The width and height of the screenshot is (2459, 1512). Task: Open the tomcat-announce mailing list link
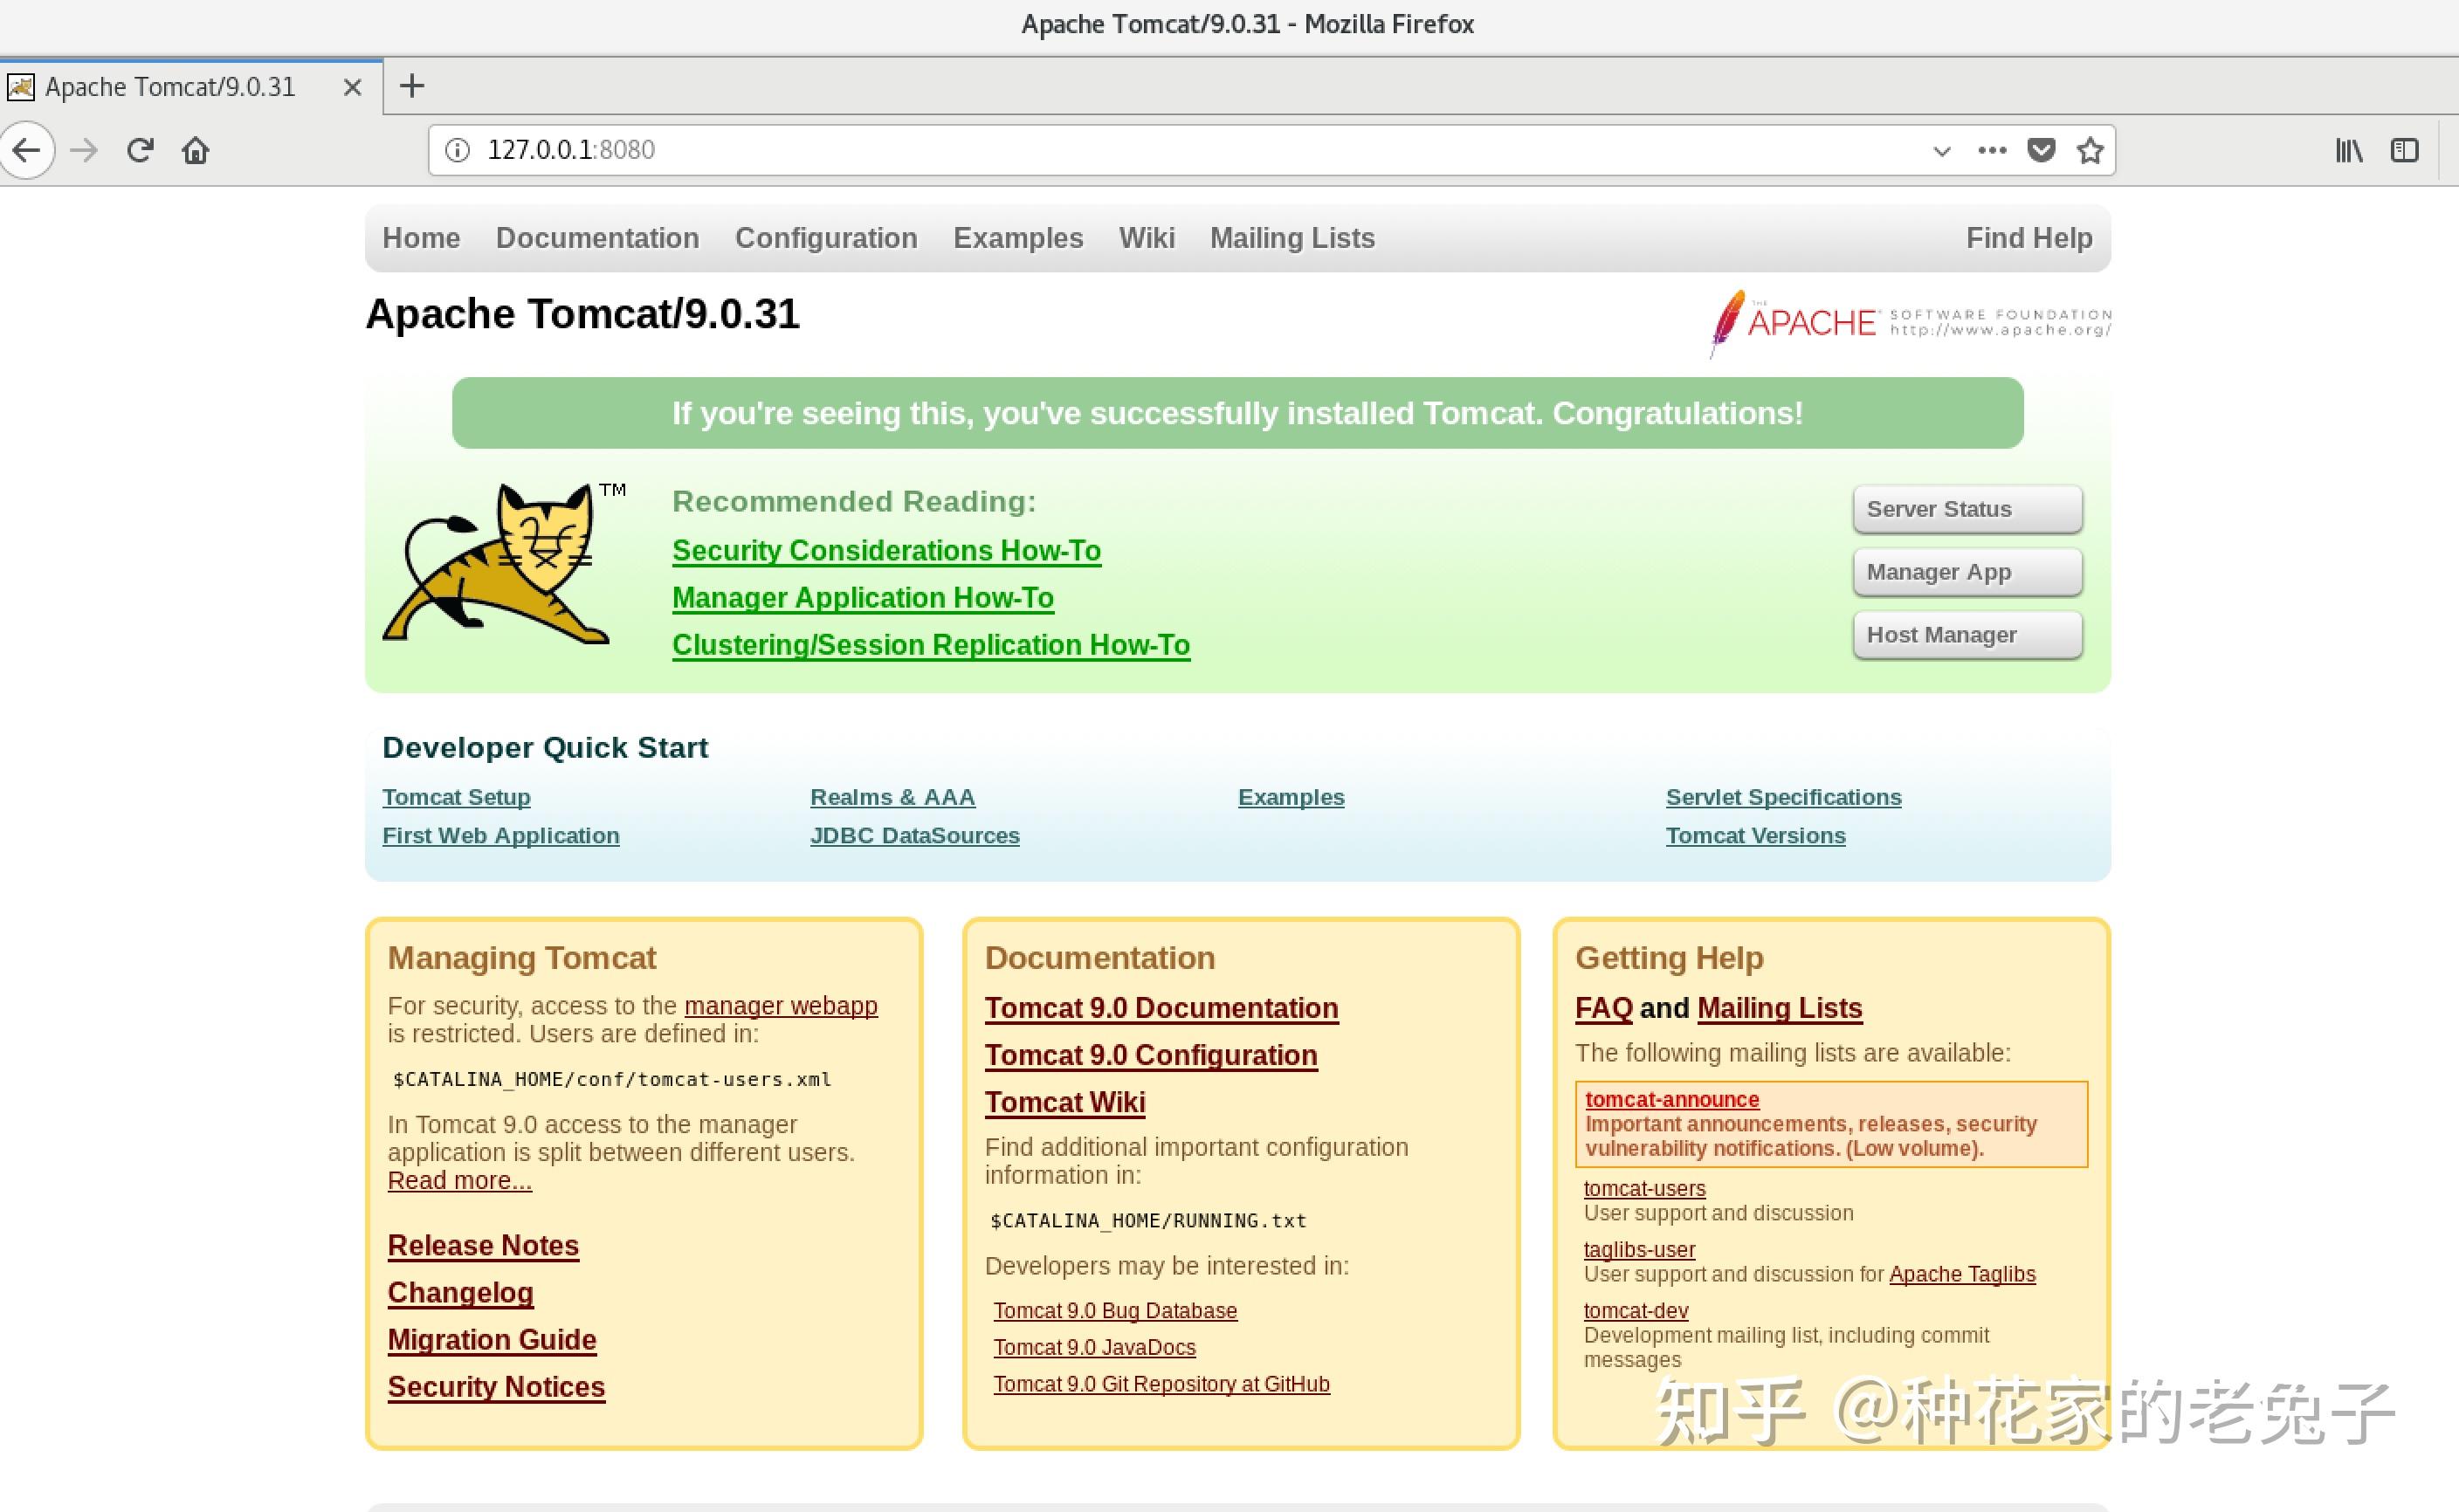pyautogui.click(x=1671, y=1099)
